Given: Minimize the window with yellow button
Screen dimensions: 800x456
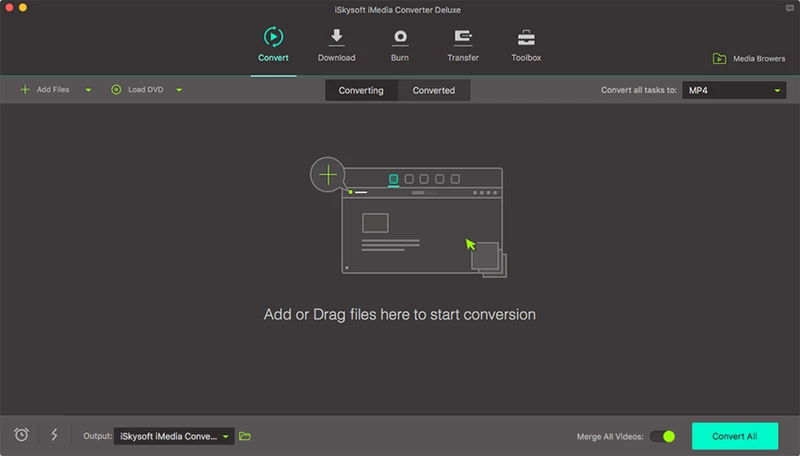Looking at the screenshot, I should [23, 7].
